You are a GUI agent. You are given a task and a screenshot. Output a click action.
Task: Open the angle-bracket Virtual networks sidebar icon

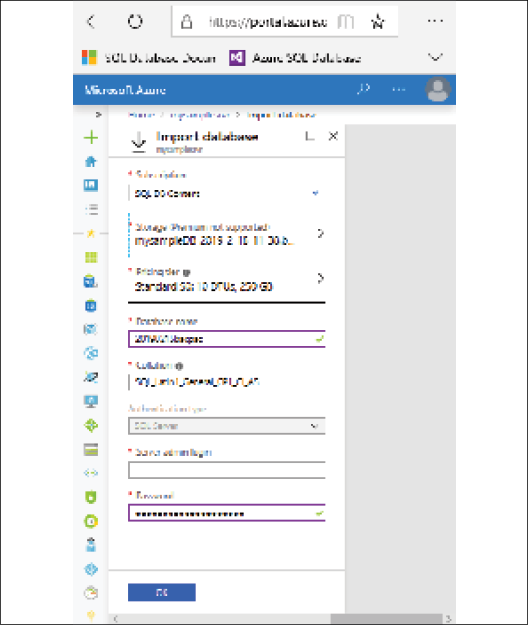pyautogui.click(x=91, y=473)
